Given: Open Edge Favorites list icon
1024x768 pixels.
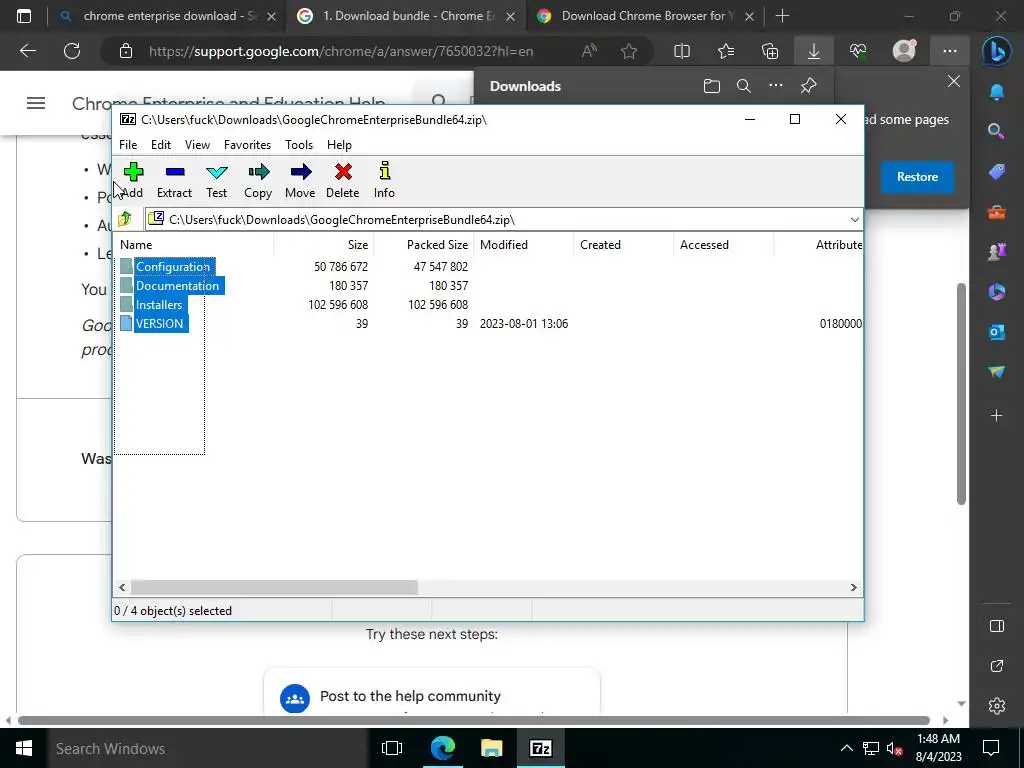Looking at the screenshot, I should [726, 51].
